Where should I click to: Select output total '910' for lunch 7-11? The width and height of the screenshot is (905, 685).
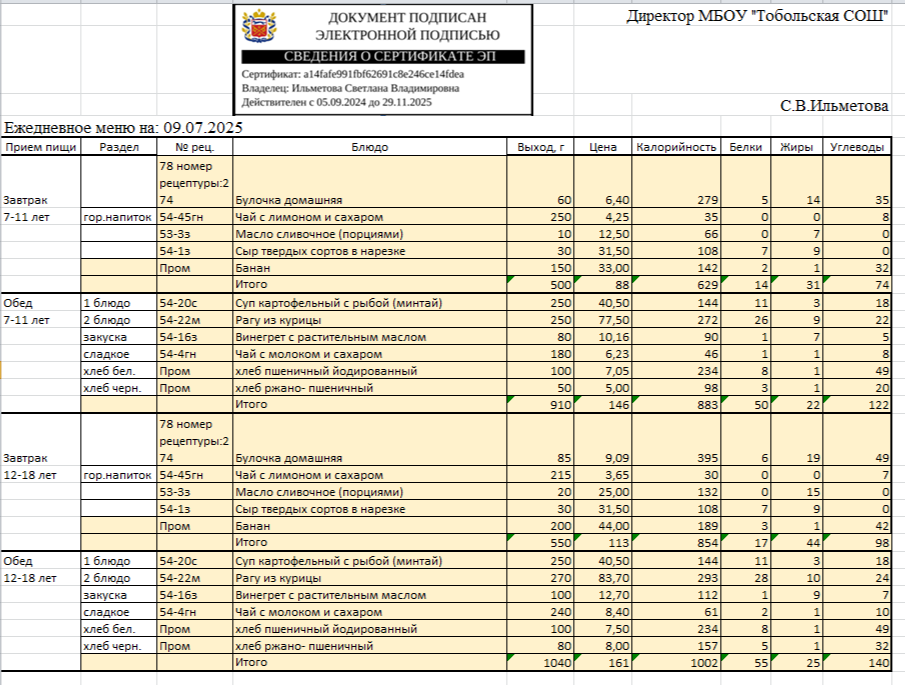541,405
